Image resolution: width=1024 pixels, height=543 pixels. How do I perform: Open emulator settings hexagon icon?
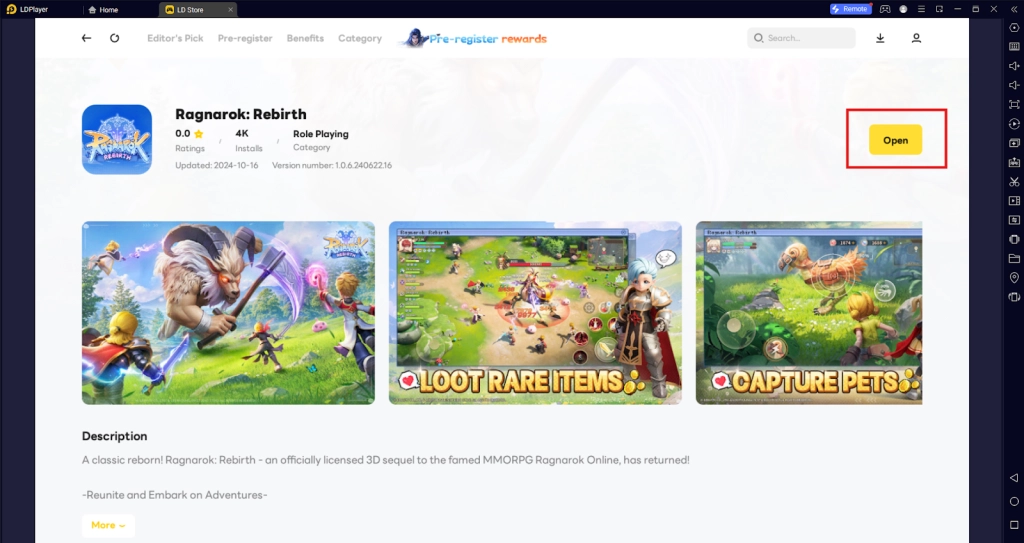pos(1014,27)
